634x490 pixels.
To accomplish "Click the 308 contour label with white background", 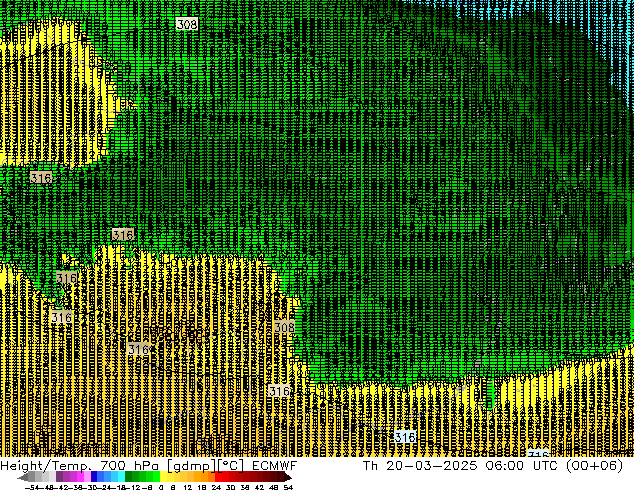I will tap(187, 24).
